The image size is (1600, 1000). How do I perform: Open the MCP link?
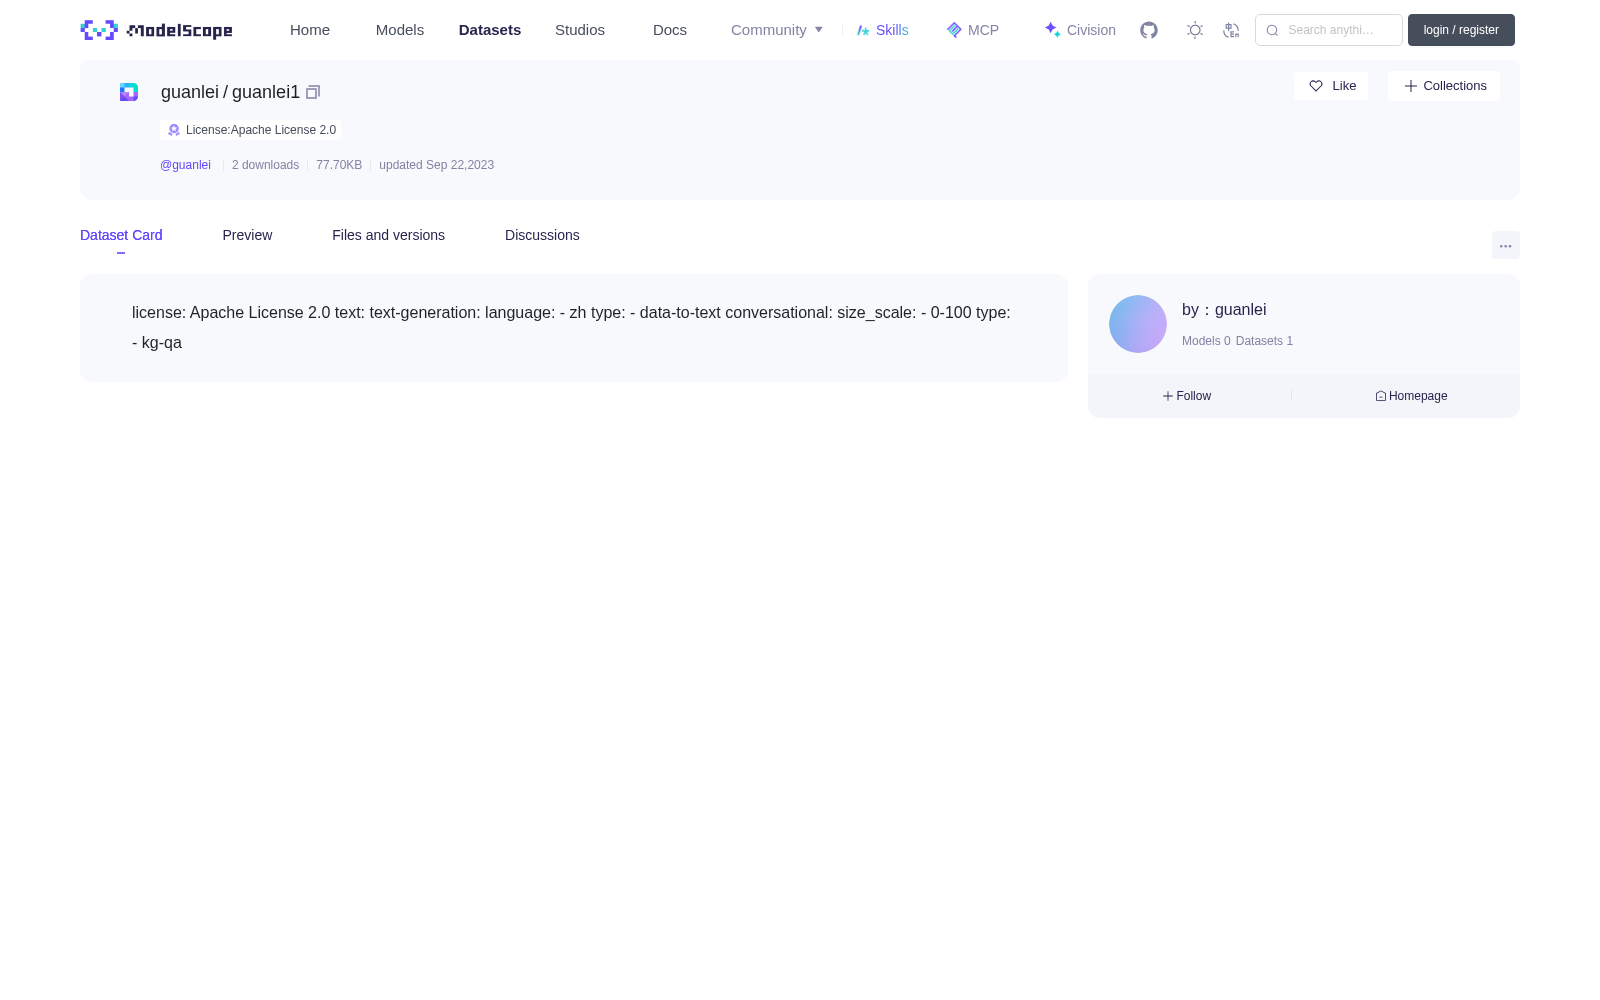pos(973,30)
